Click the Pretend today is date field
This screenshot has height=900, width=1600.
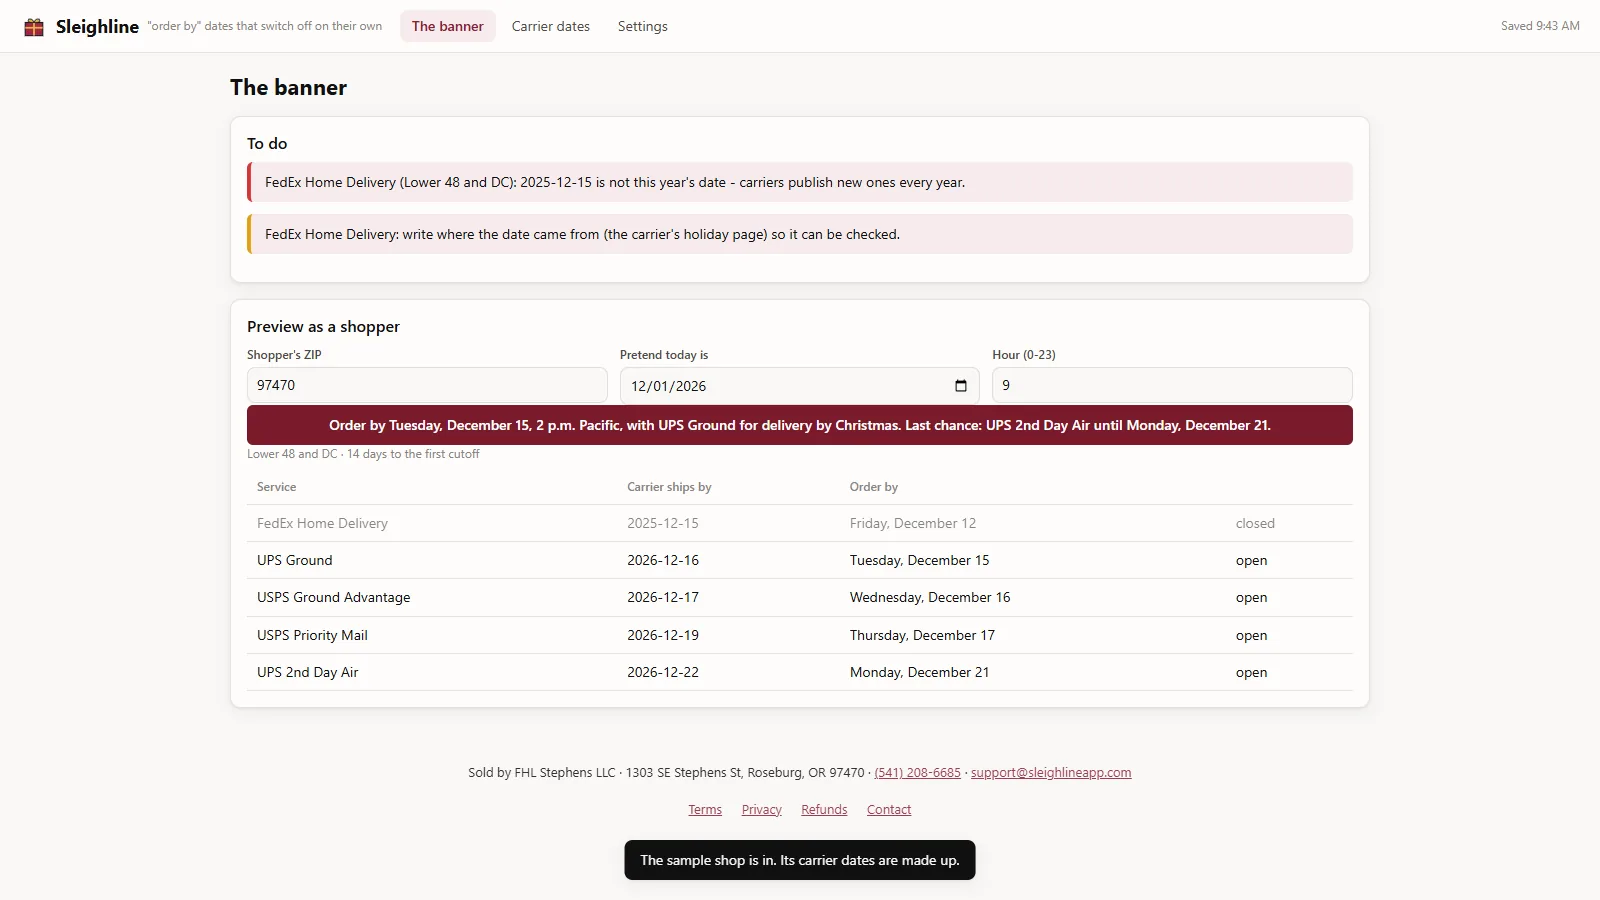coord(799,386)
